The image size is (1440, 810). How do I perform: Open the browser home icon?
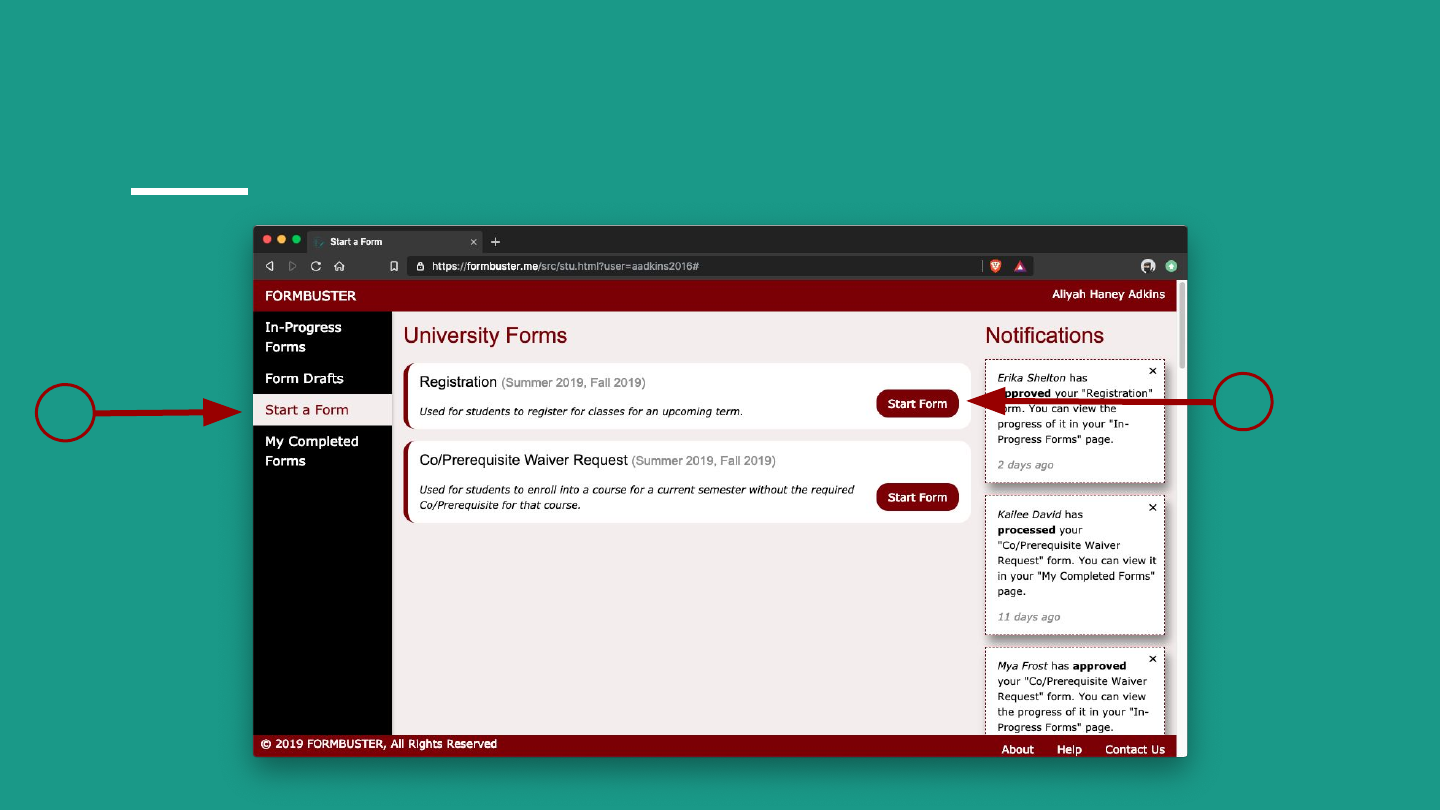click(339, 266)
